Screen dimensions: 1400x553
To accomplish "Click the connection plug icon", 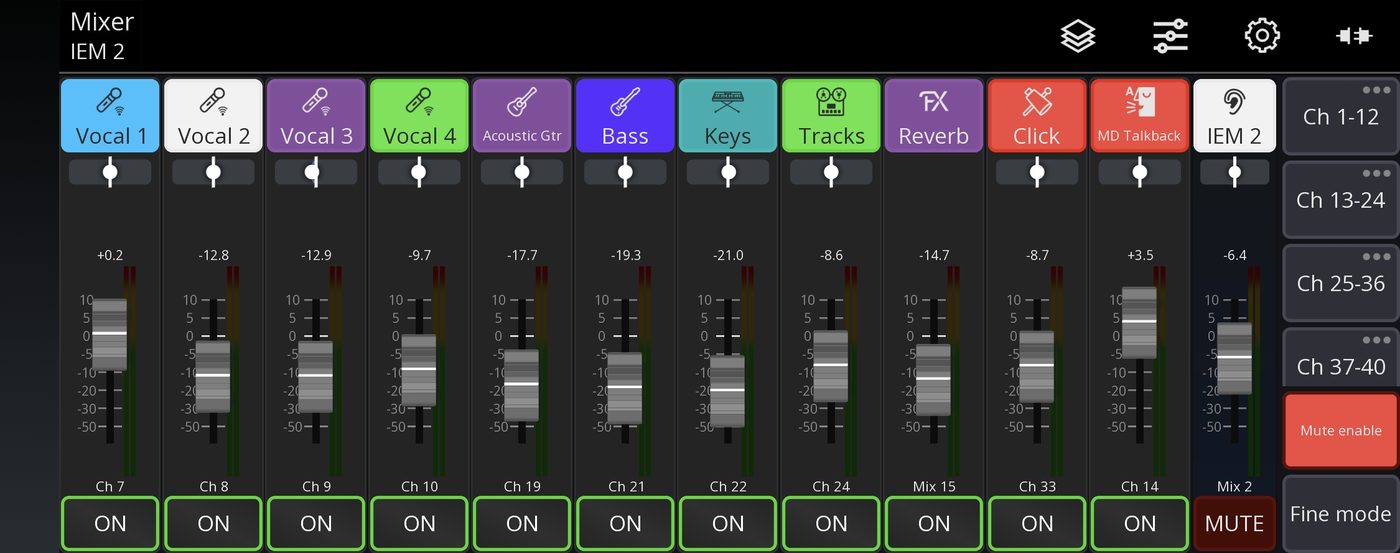I will (x=1354, y=37).
